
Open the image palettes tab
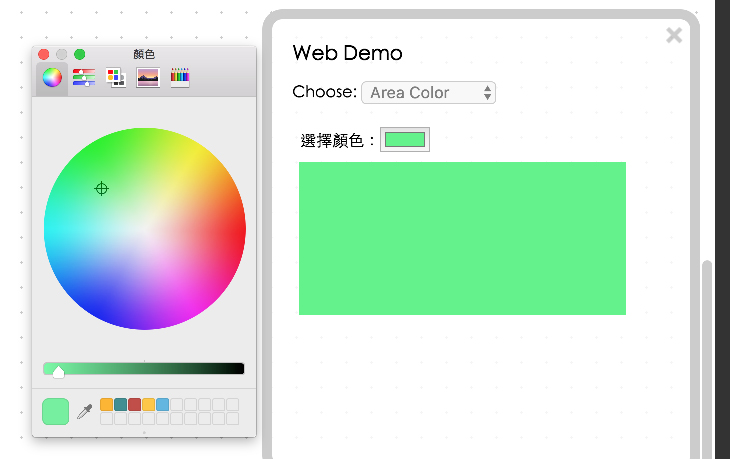[x=148, y=77]
